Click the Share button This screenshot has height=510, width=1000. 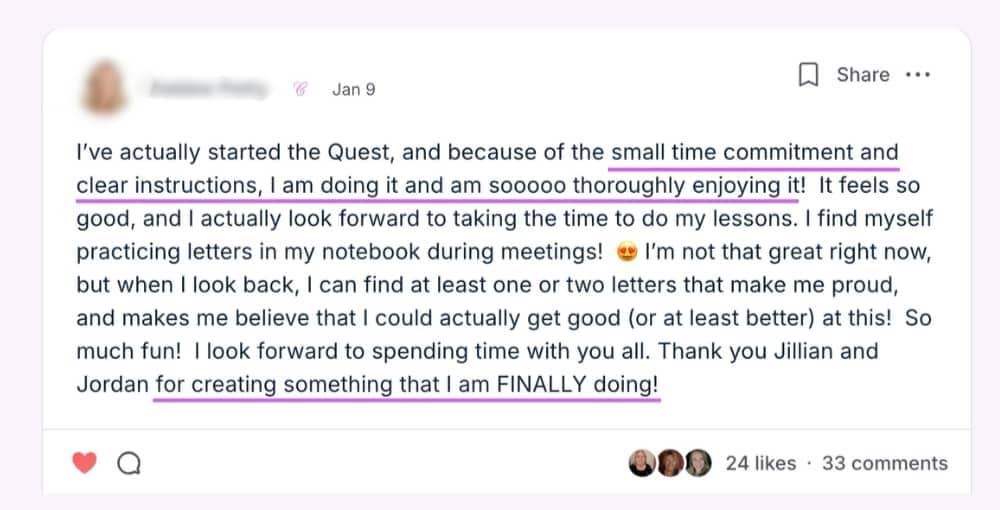(x=862, y=75)
